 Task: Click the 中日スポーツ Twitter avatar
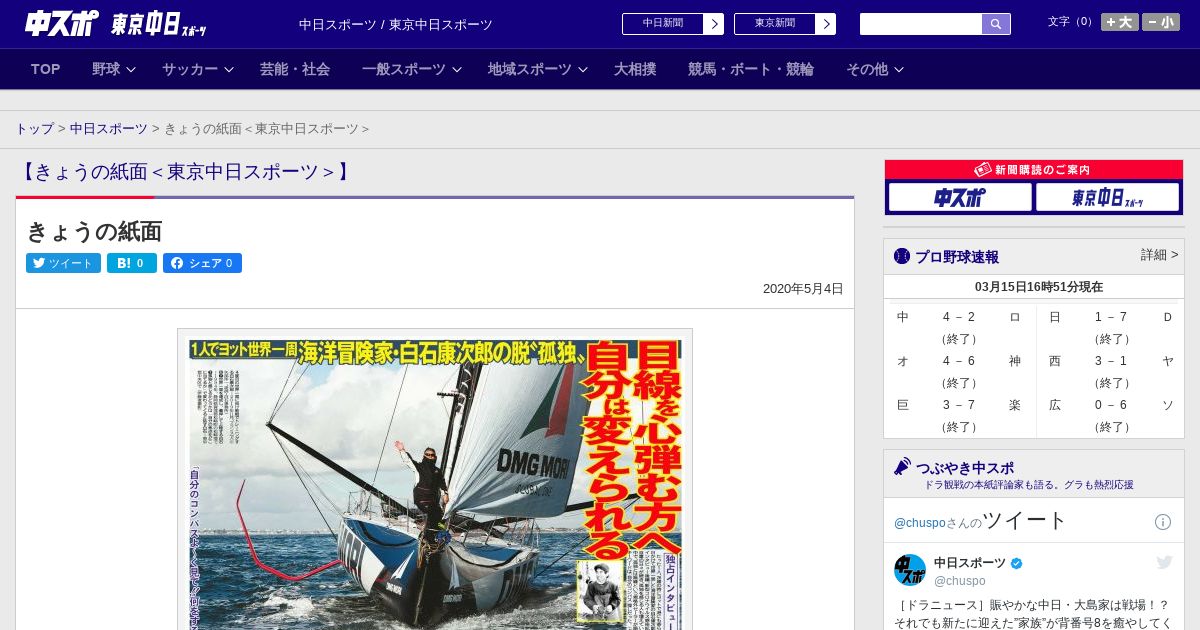click(910, 570)
